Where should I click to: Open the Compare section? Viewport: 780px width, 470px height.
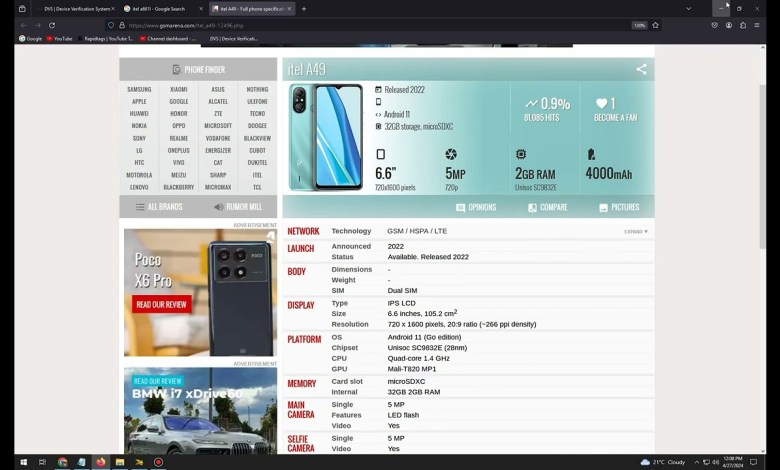[x=547, y=207]
